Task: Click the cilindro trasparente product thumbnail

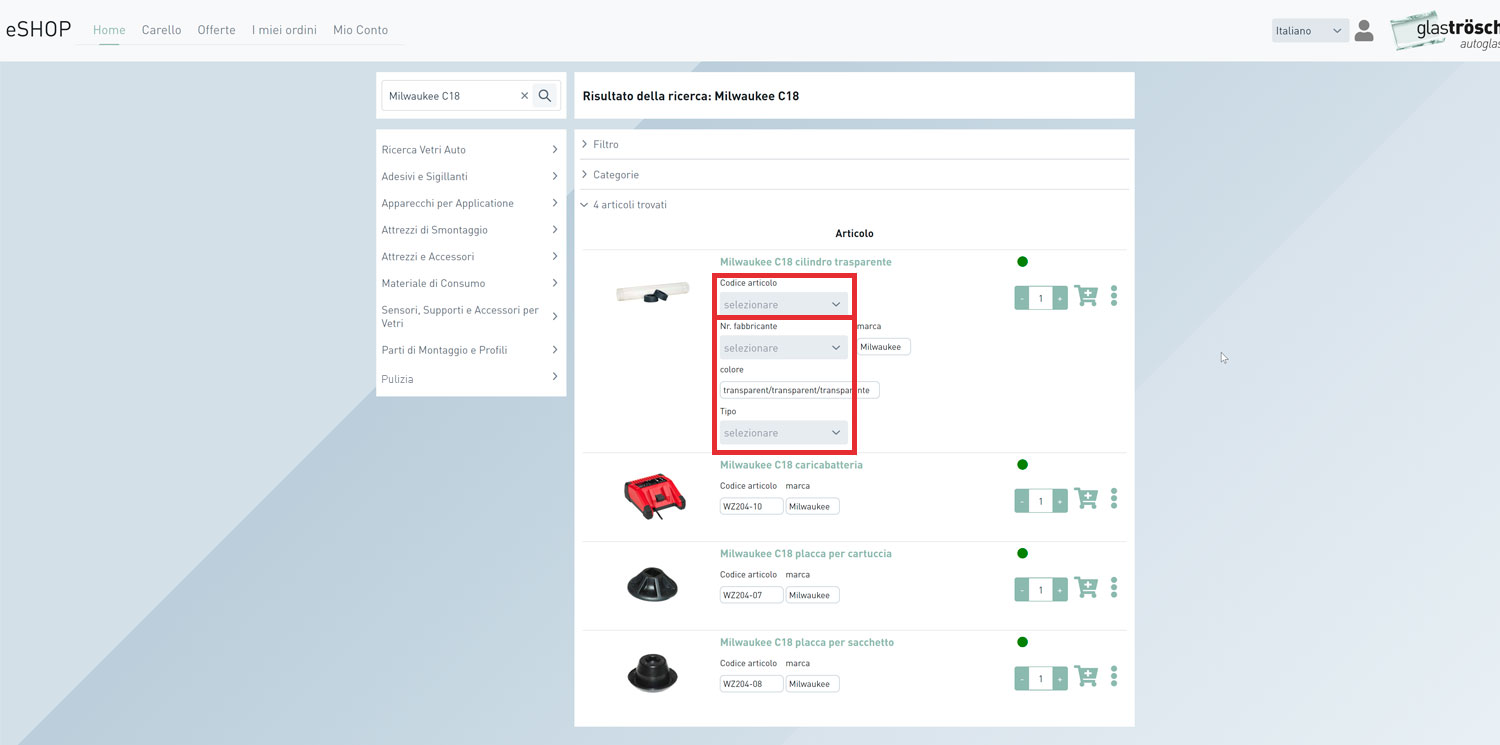Action: (x=653, y=292)
